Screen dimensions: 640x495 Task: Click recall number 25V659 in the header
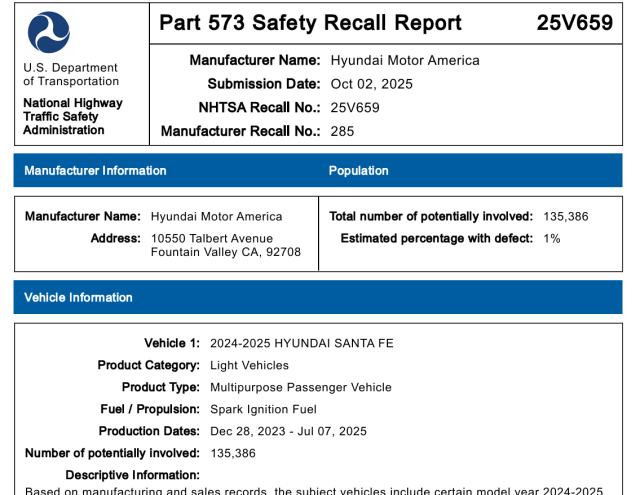pyautogui.click(x=574, y=23)
